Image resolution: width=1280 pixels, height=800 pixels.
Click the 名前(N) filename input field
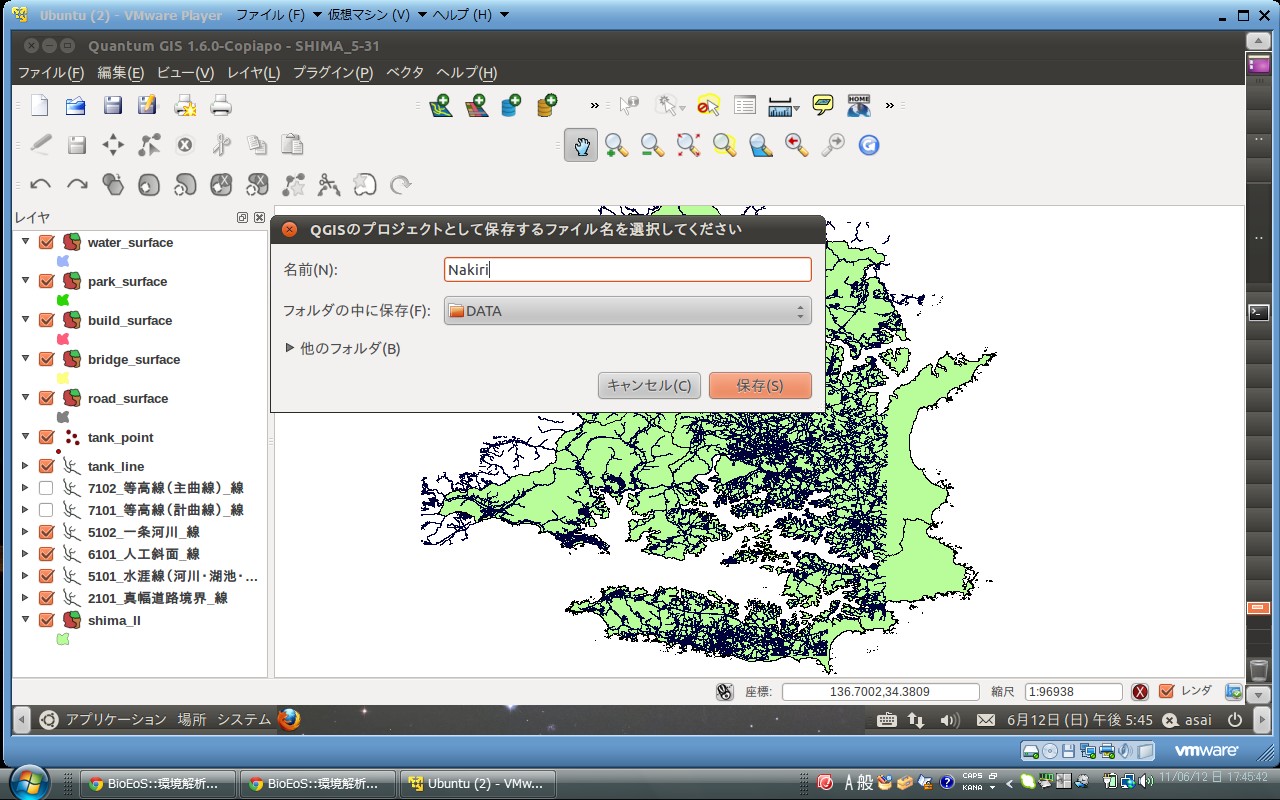(x=628, y=270)
